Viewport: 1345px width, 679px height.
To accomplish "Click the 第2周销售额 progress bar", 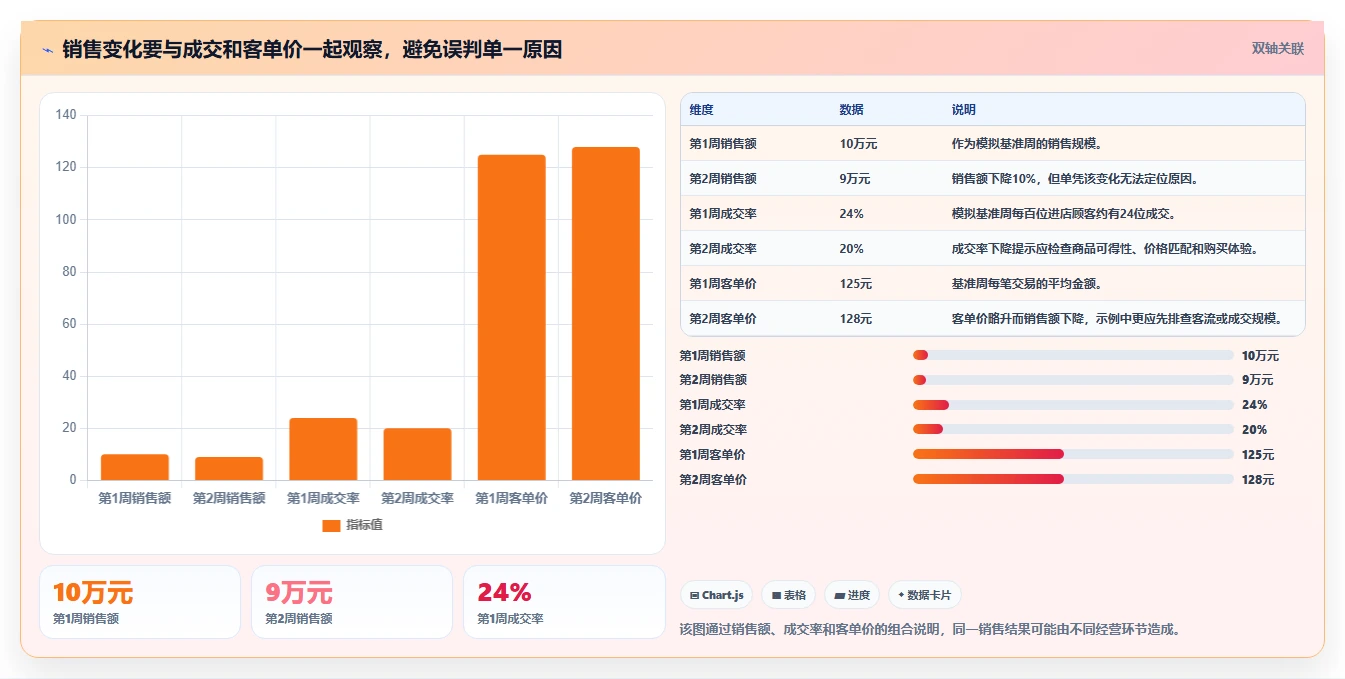I will pos(1073,380).
